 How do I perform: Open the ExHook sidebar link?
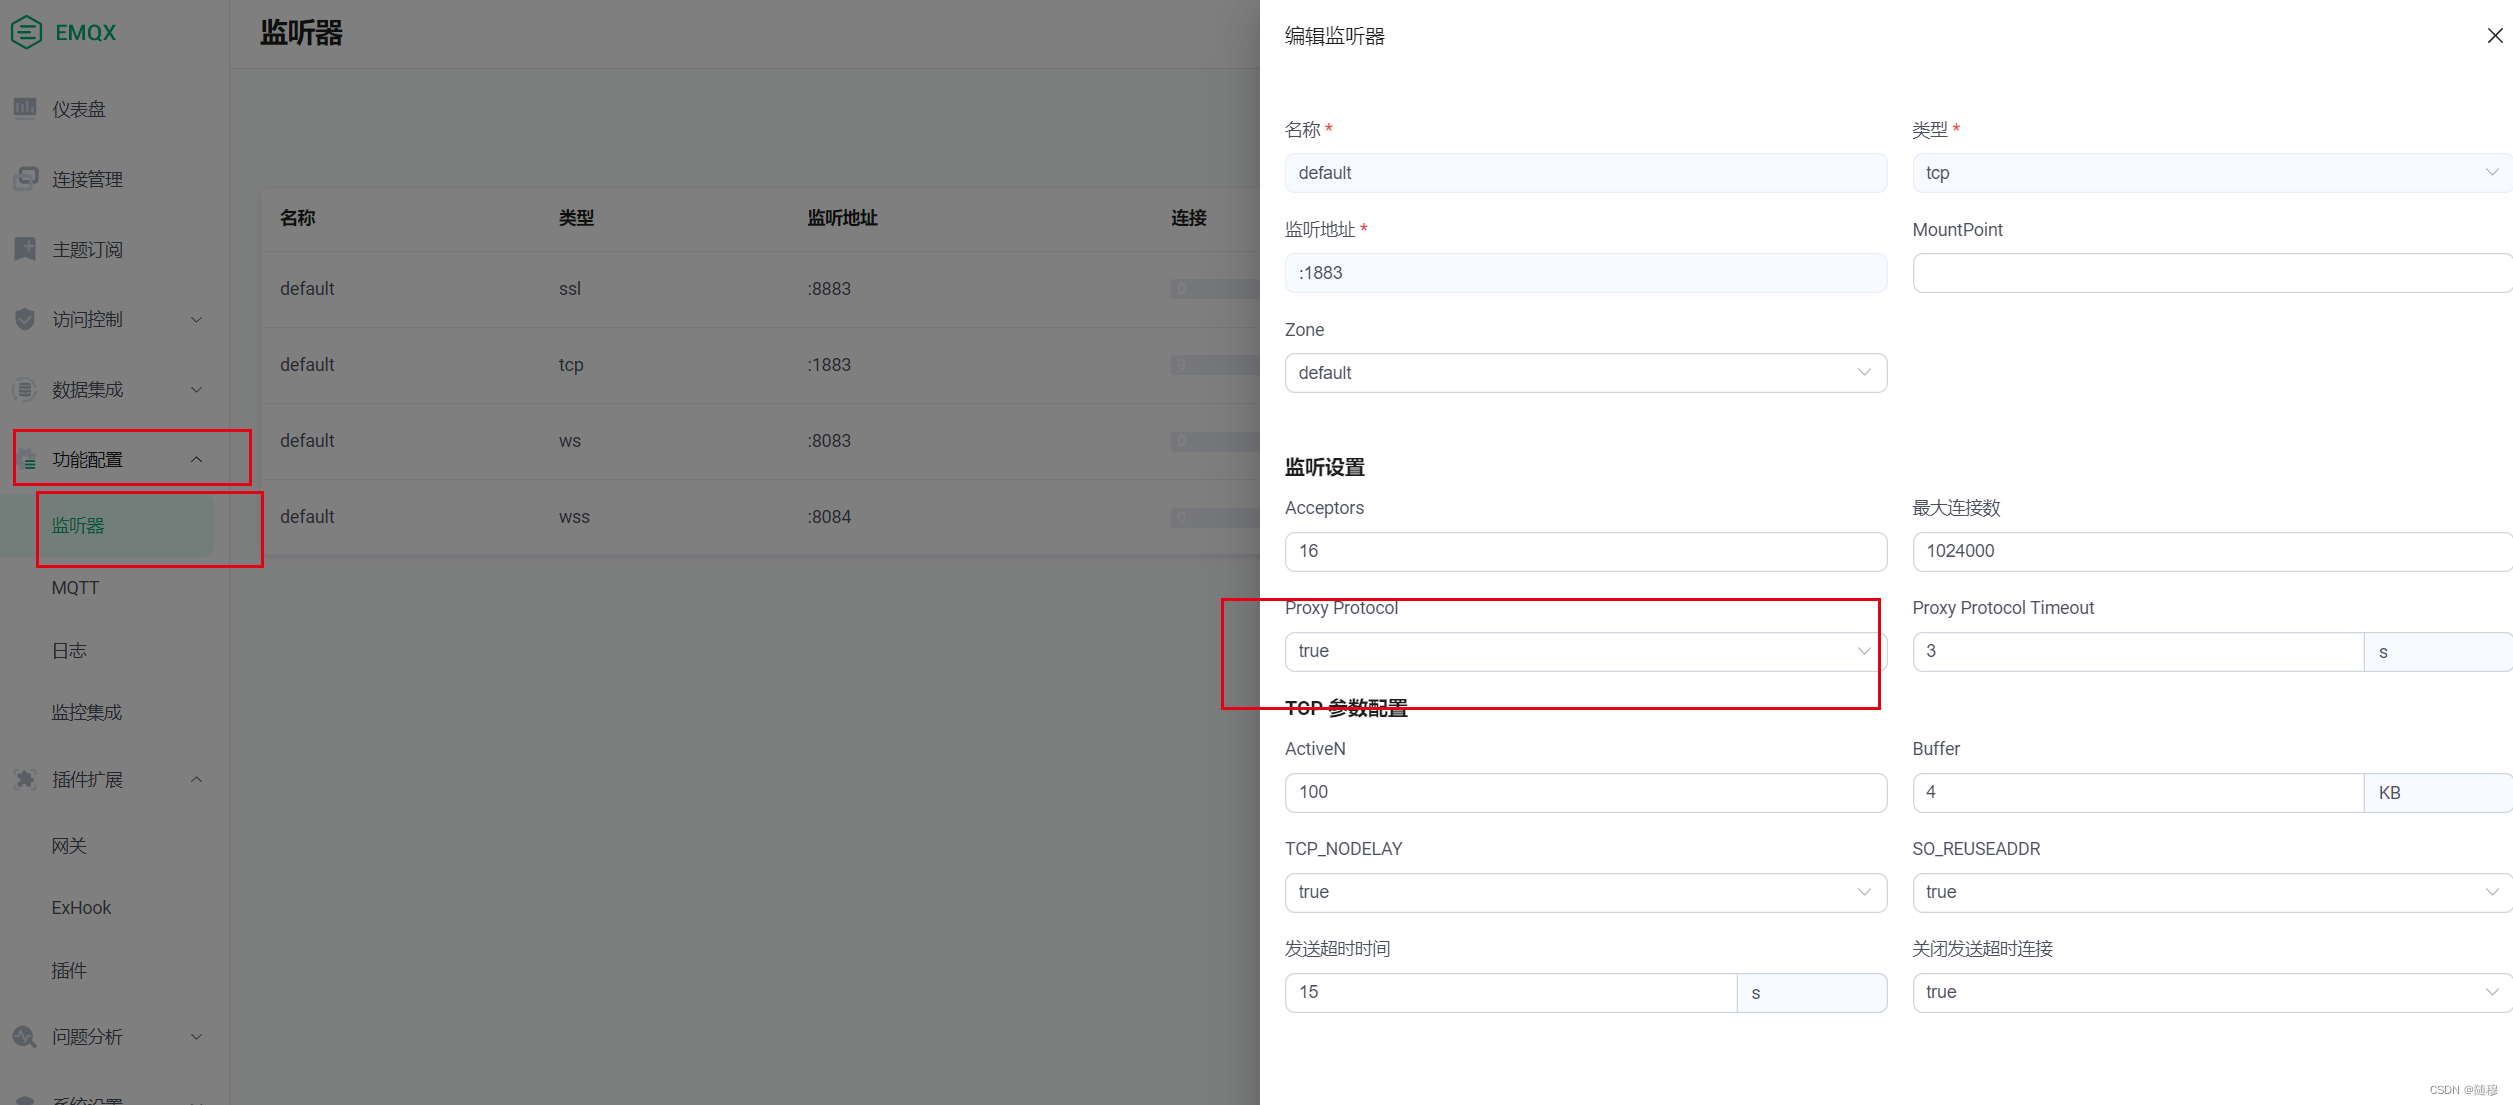coord(81,908)
